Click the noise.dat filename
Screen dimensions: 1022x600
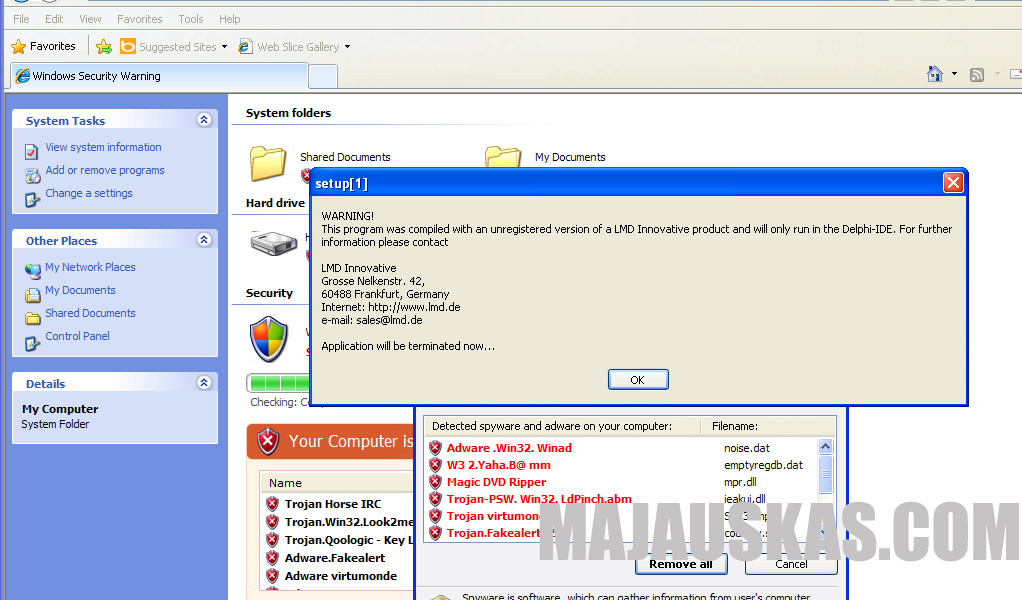click(747, 448)
